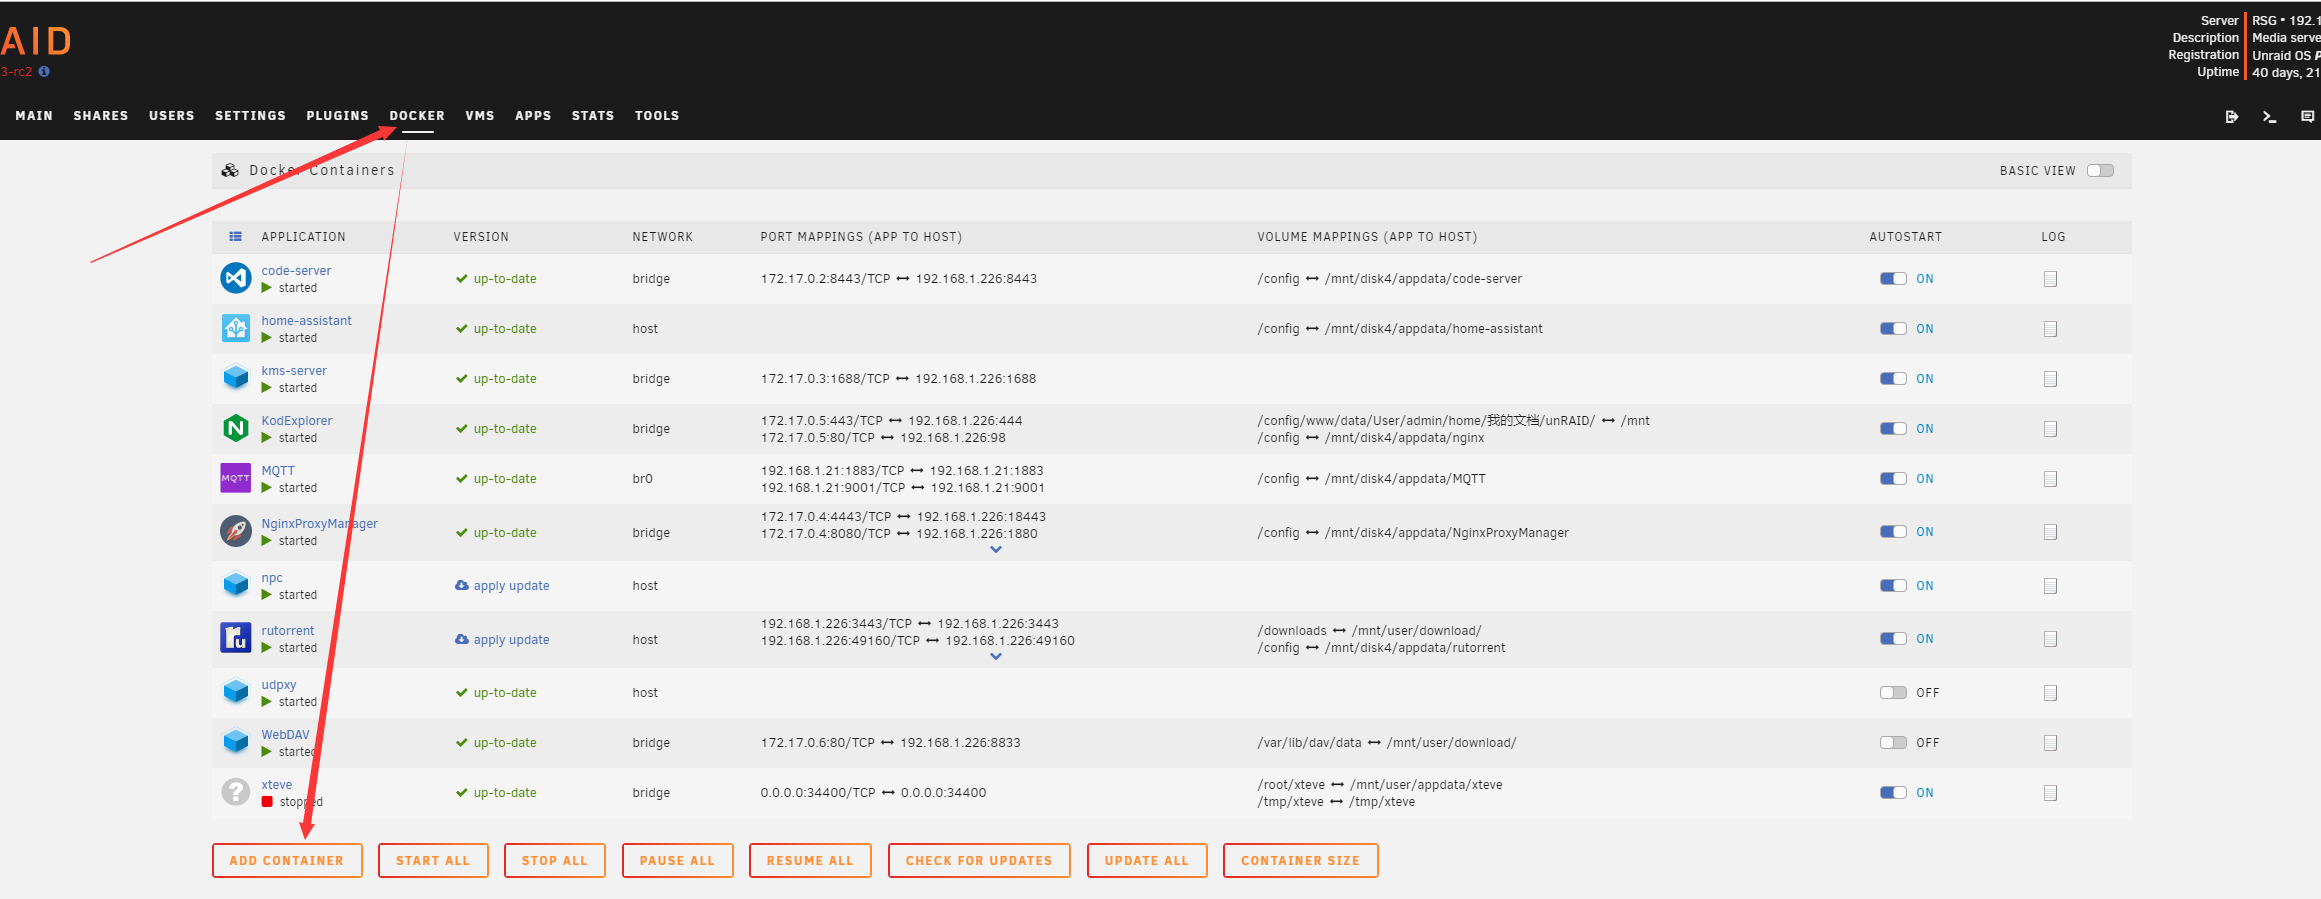Screen dimensions: 2321x899
Task: Click the UPDATE ALL button
Action: tap(1147, 861)
